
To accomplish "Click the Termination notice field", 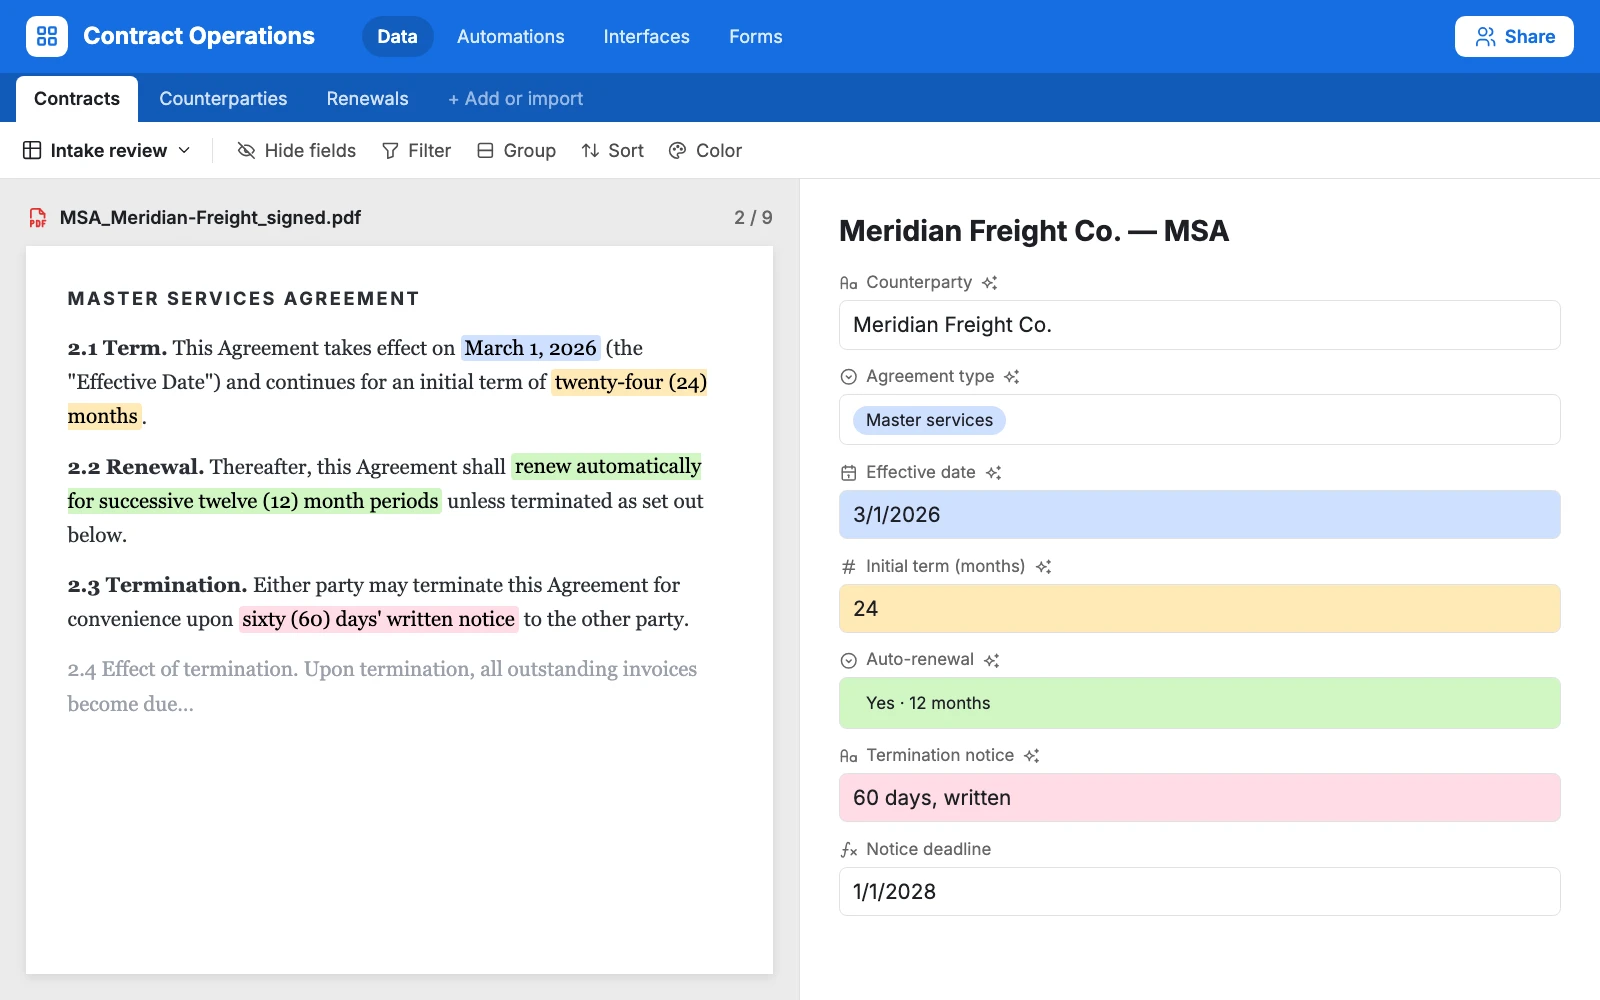I will point(1200,798).
